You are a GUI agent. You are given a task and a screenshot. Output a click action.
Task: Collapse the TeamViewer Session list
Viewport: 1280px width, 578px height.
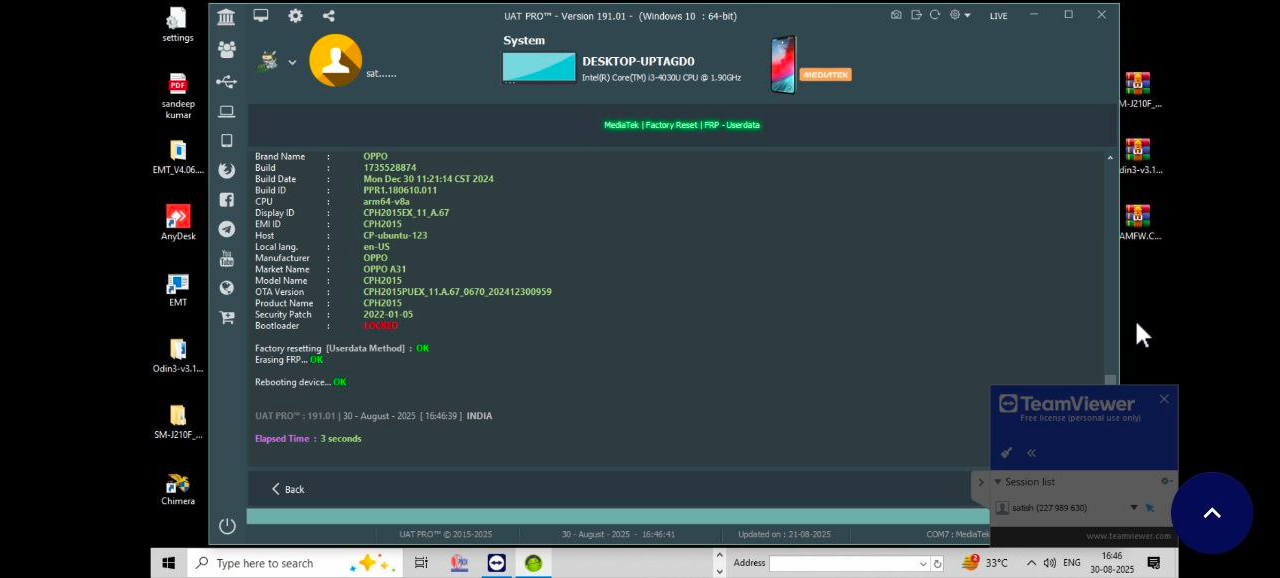coord(997,482)
